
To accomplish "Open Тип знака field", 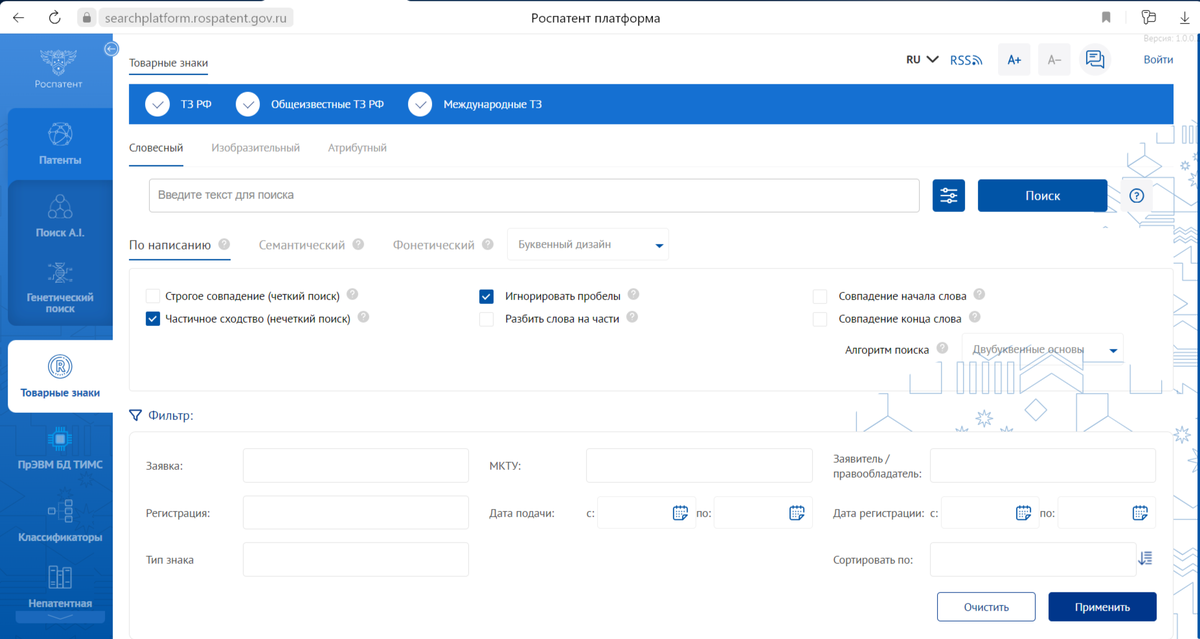I will tap(356, 559).
